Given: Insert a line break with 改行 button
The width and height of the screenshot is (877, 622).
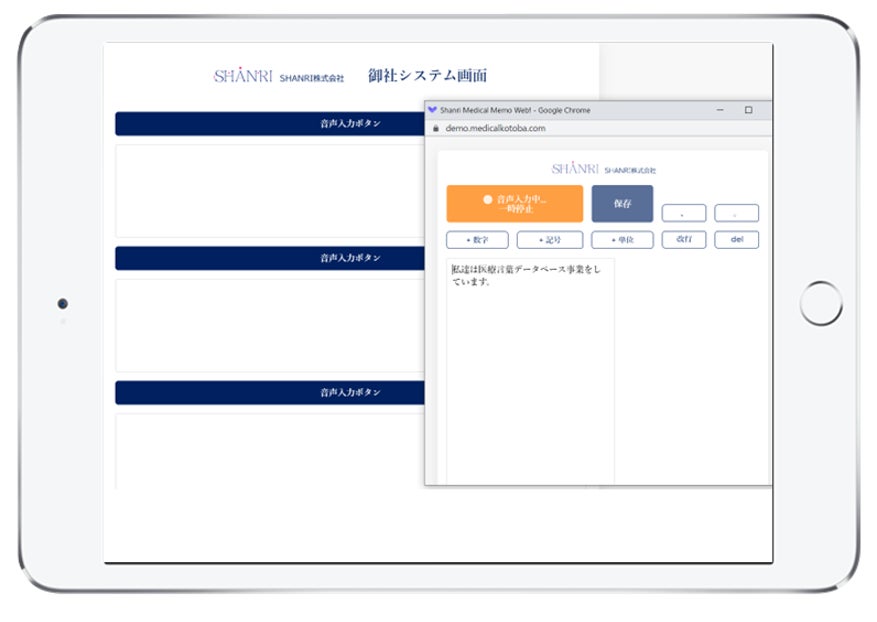Looking at the screenshot, I should click(x=683, y=239).
